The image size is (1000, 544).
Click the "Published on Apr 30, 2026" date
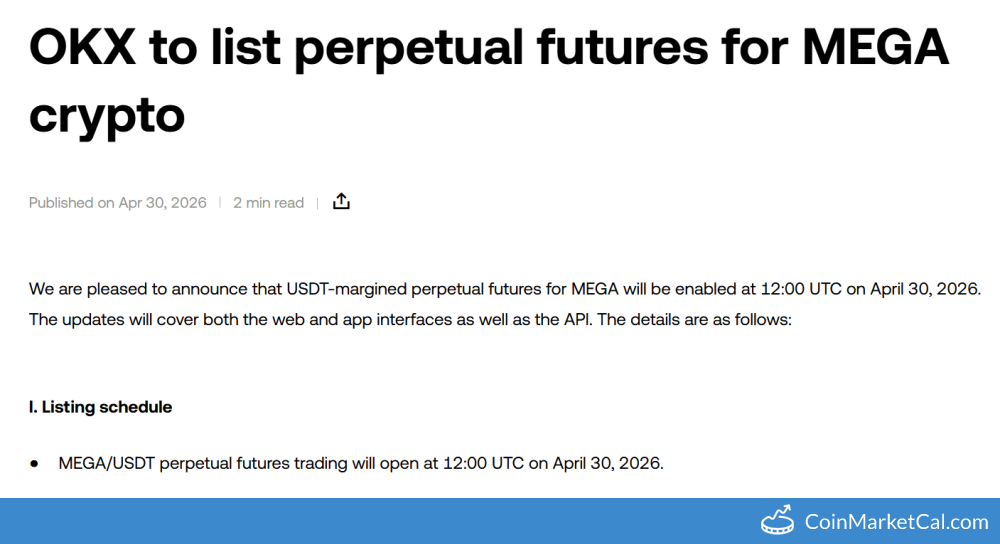(118, 203)
